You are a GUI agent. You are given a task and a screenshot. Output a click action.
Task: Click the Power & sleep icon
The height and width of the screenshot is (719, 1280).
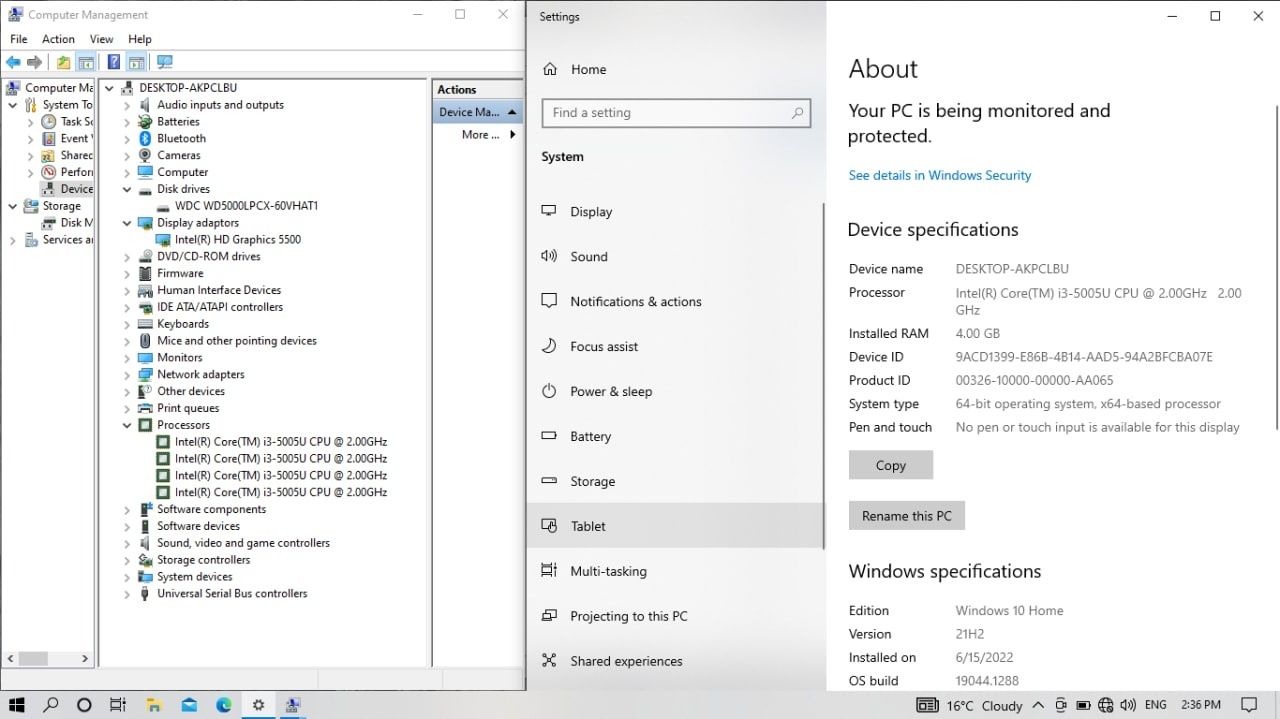(549, 391)
